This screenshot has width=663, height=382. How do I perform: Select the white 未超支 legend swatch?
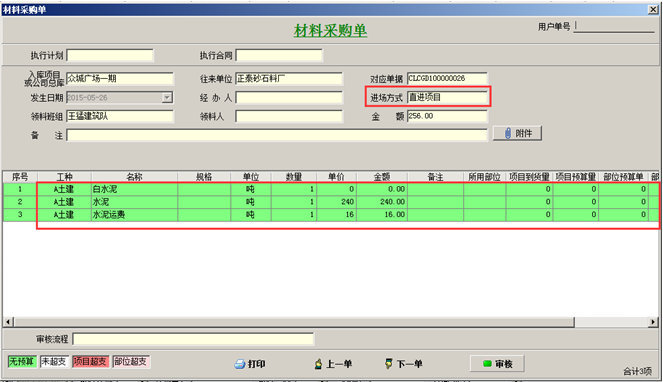pyautogui.click(x=54, y=362)
